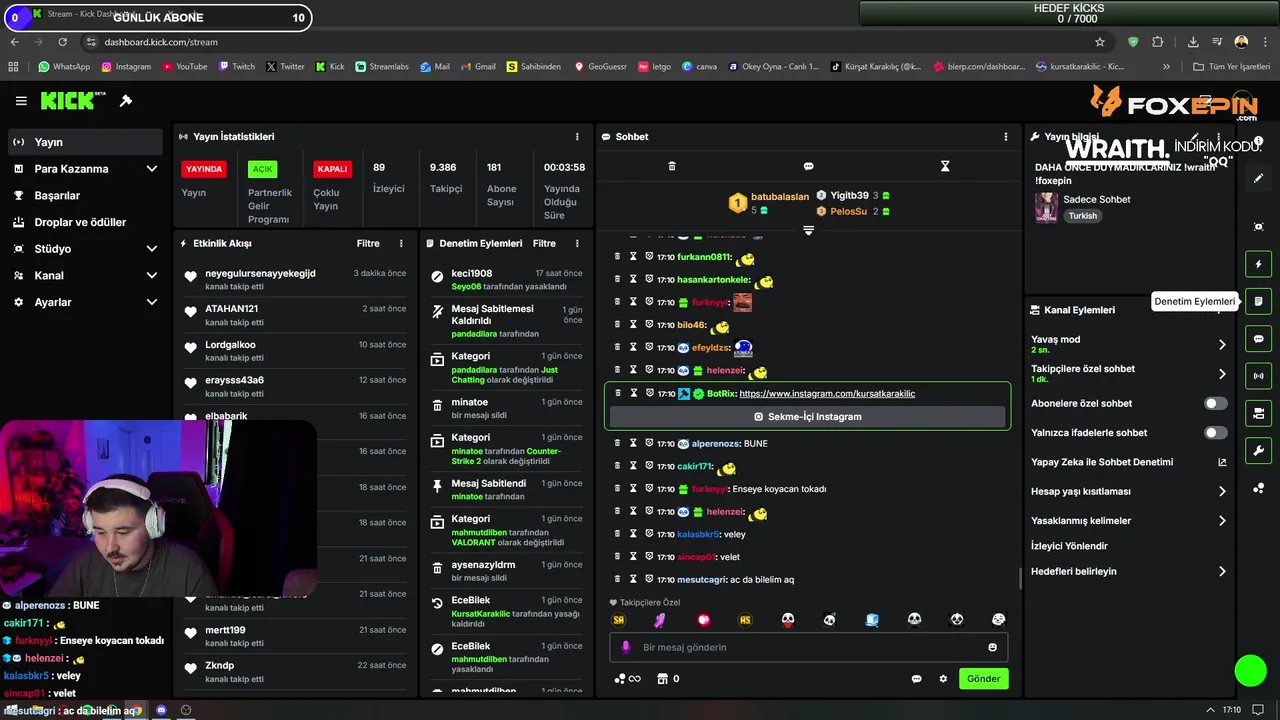
Task: Delete the message from mesutcagri
Action: 617,579
